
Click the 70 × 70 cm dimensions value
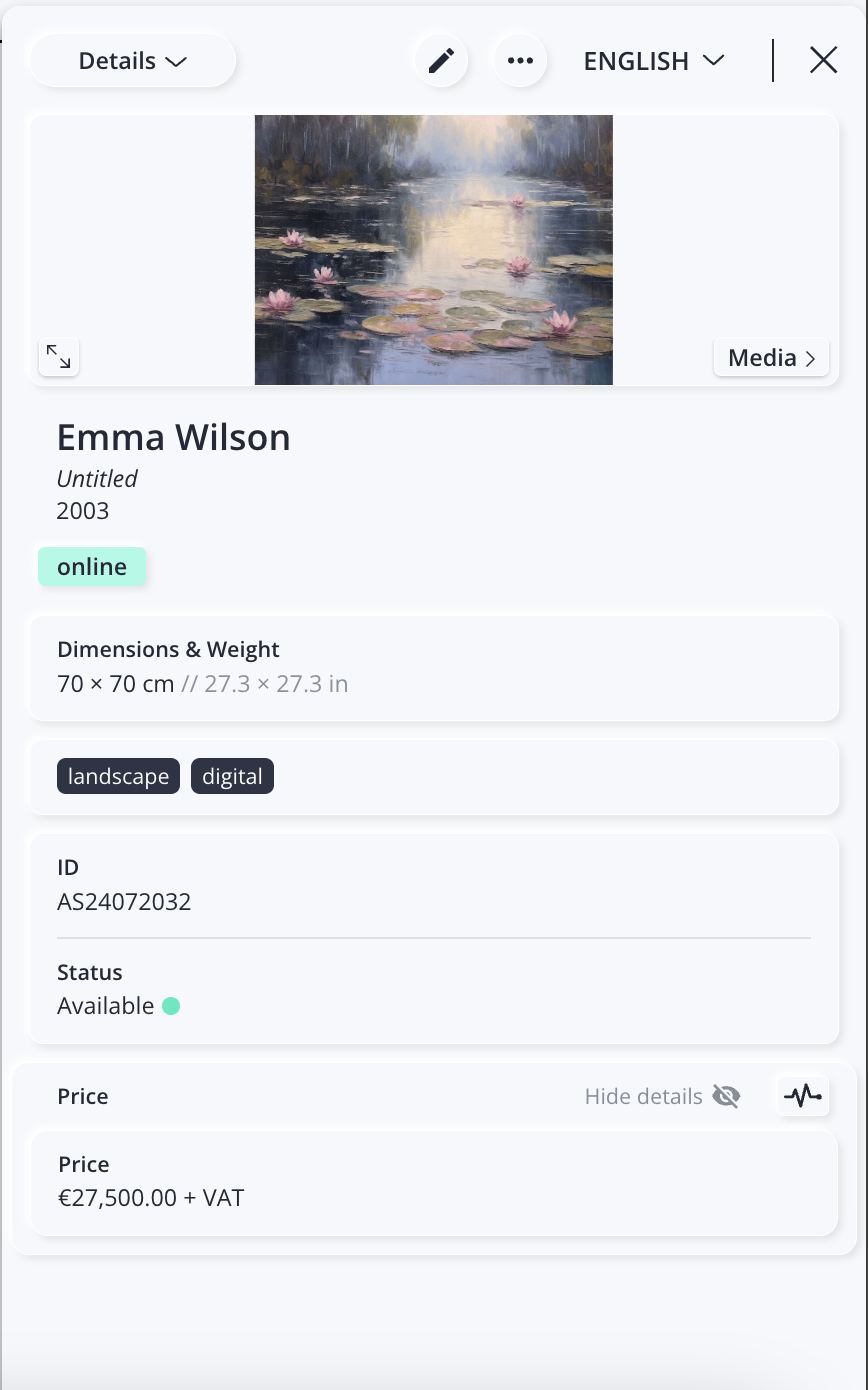(x=116, y=685)
